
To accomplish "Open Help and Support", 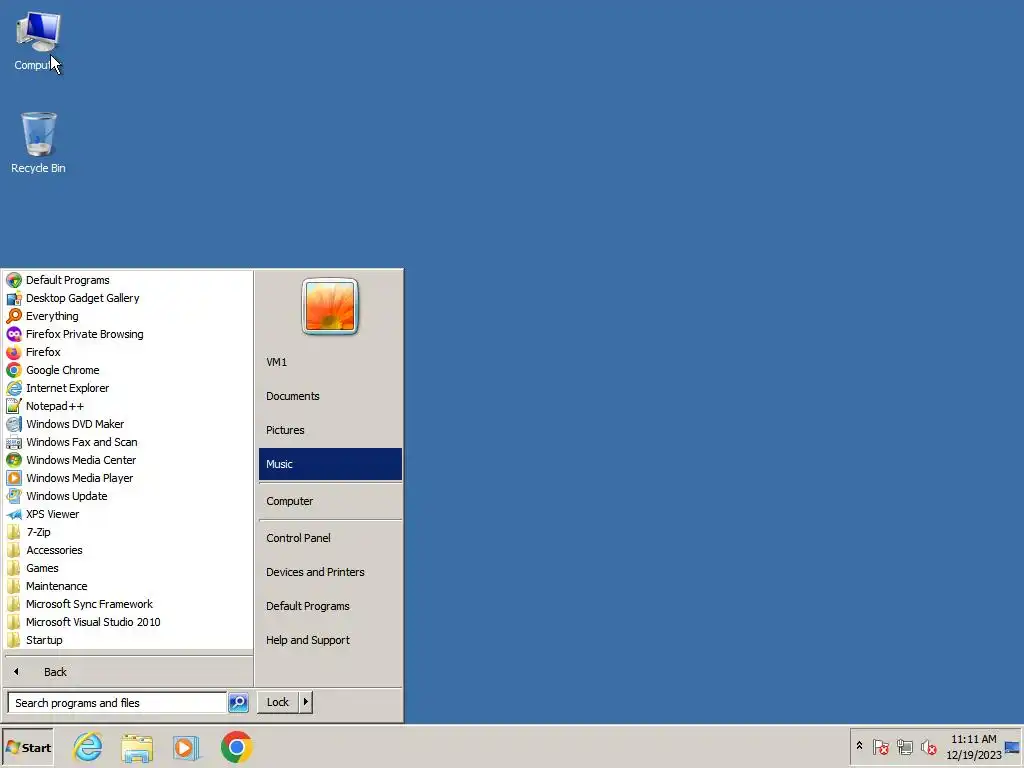I will [330, 640].
